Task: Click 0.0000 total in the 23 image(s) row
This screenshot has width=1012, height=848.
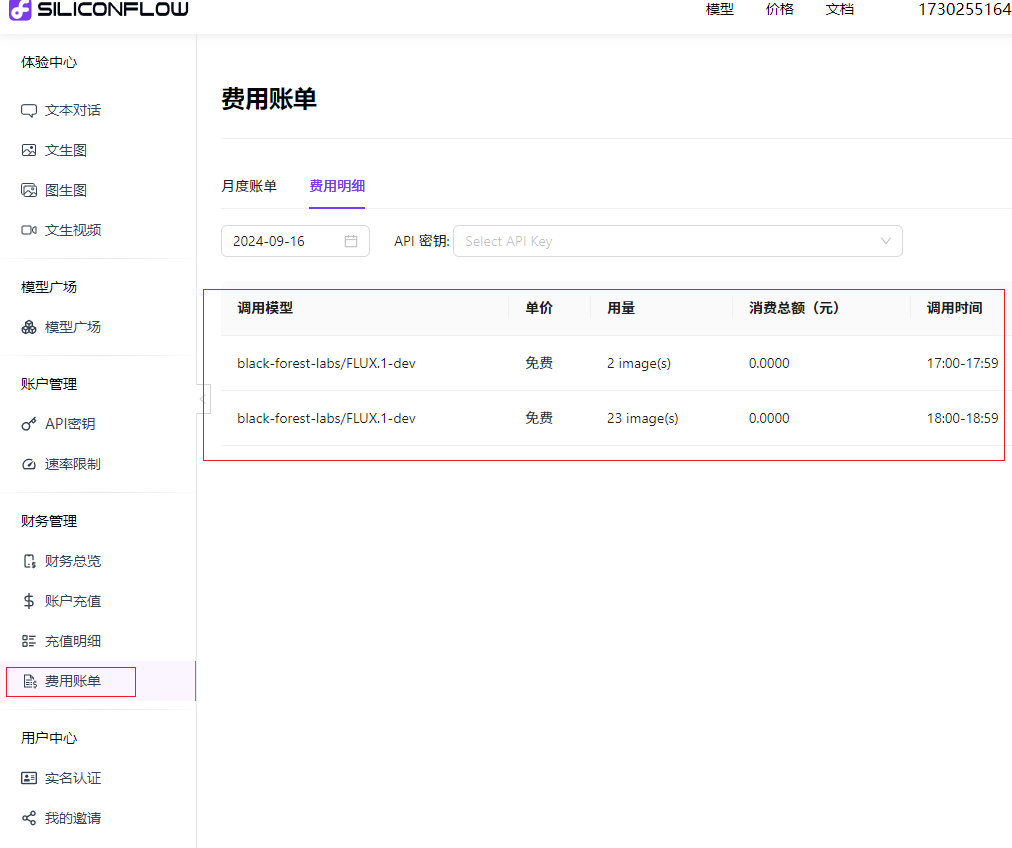Action: [x=769, y=418]
